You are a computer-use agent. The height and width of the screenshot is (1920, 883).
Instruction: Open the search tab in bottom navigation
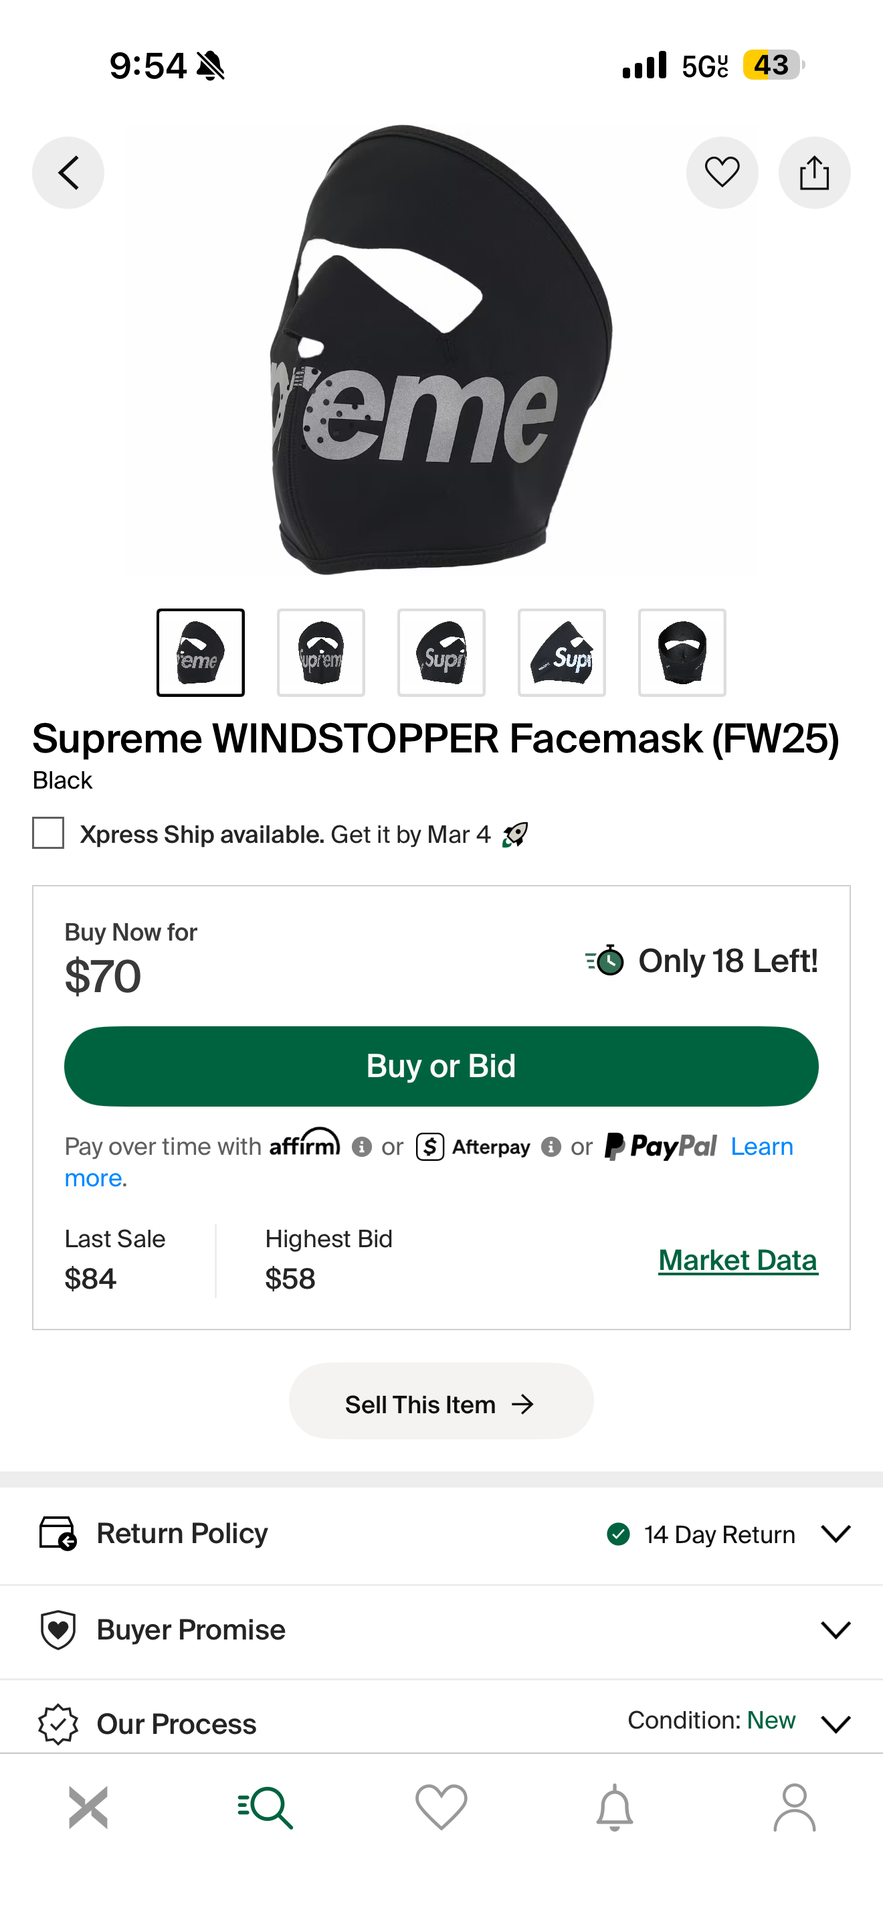coord(264,1807)
